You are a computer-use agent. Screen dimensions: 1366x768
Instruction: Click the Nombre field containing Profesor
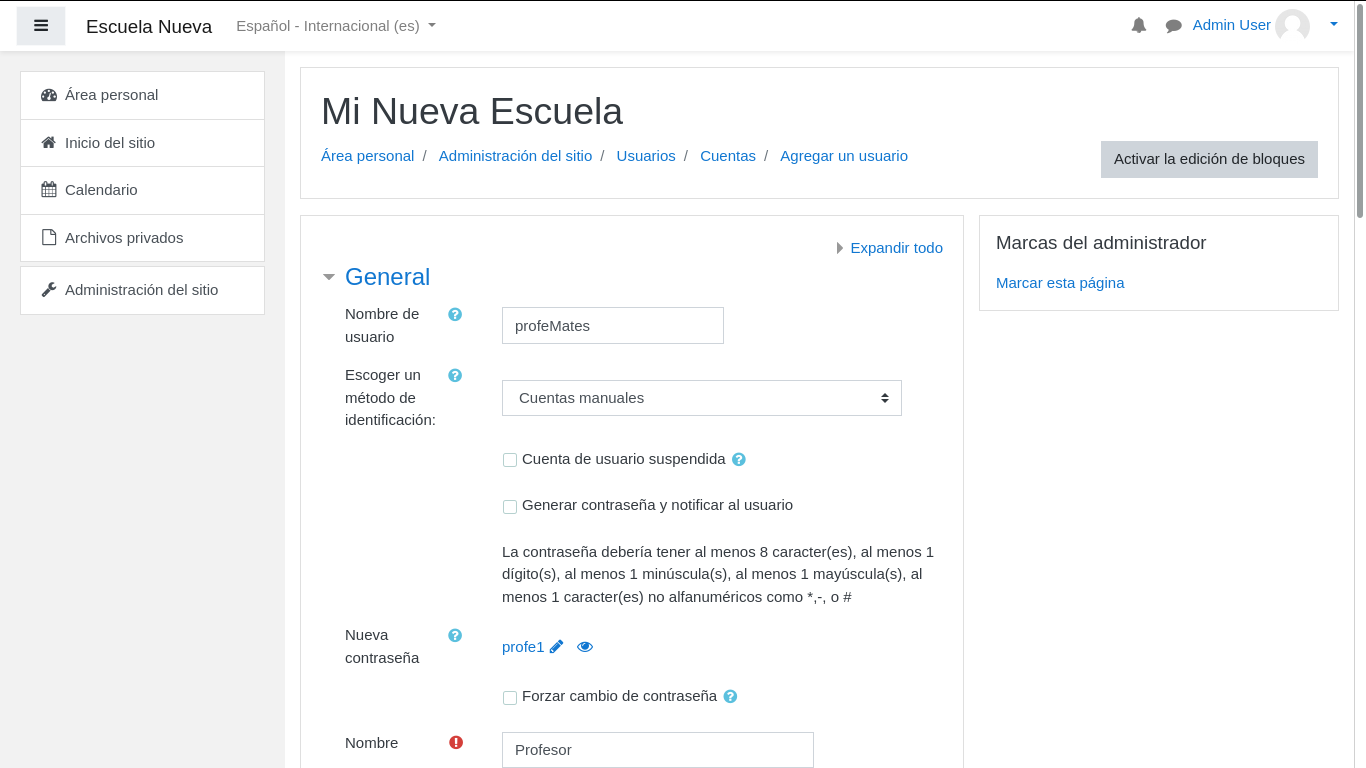658,750
